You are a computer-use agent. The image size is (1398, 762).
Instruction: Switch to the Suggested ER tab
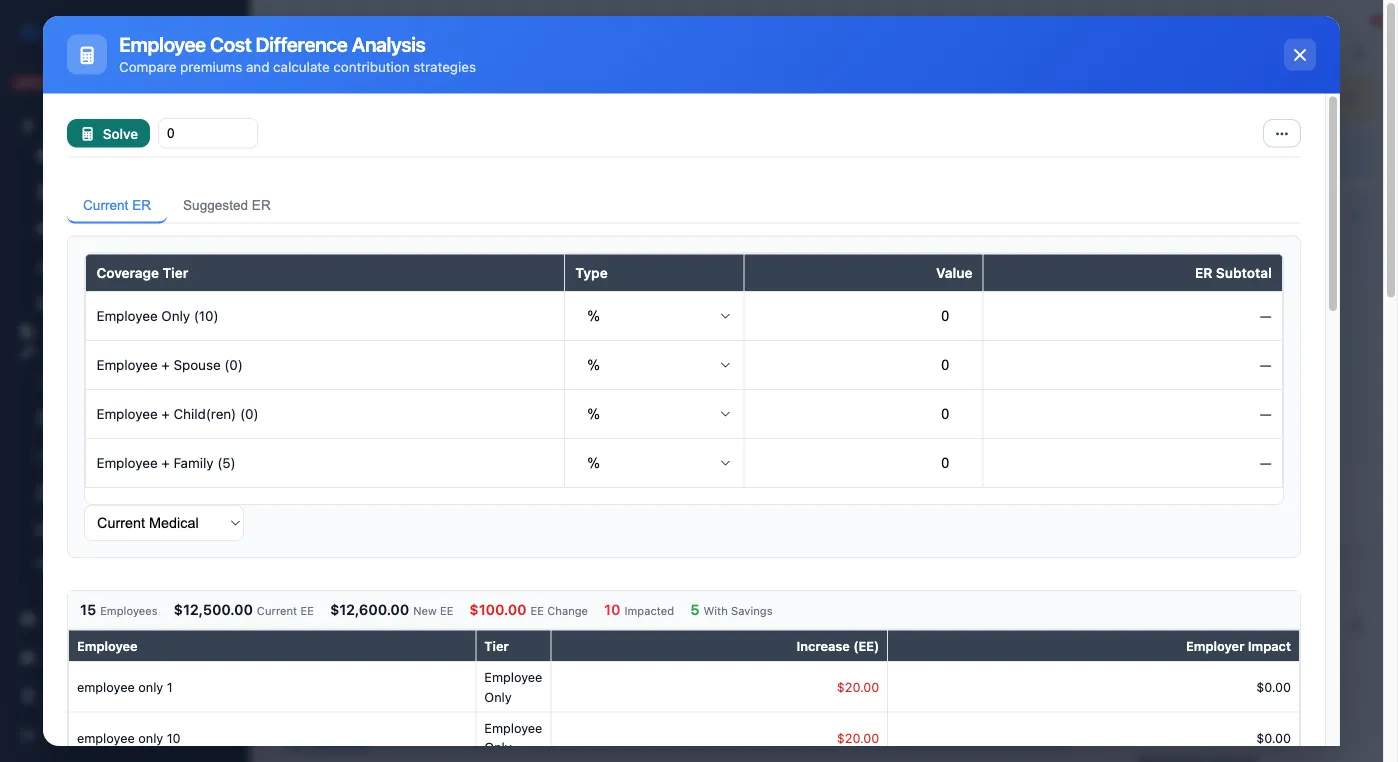pos(226,205)
